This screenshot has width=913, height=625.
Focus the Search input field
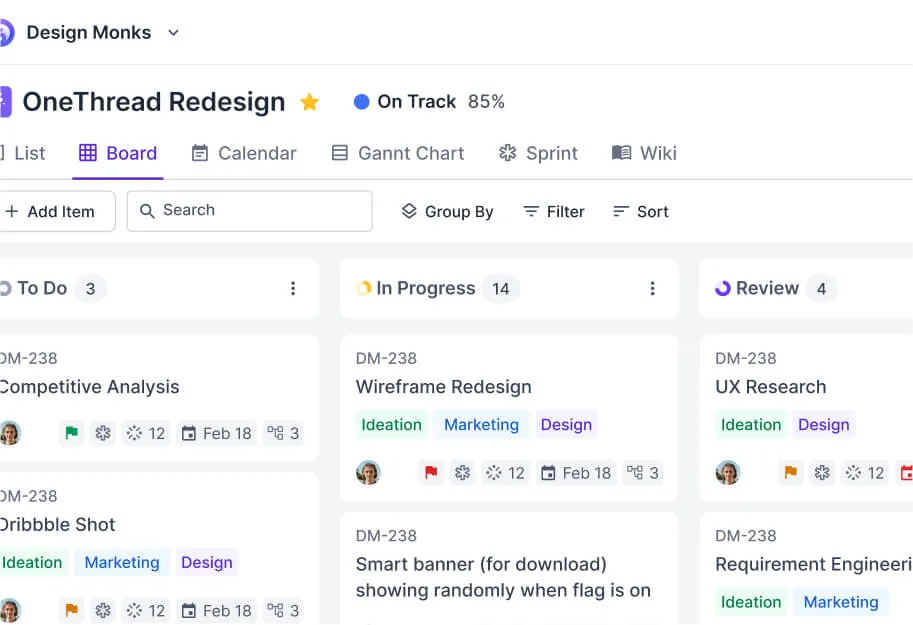(x=250, y=211)
